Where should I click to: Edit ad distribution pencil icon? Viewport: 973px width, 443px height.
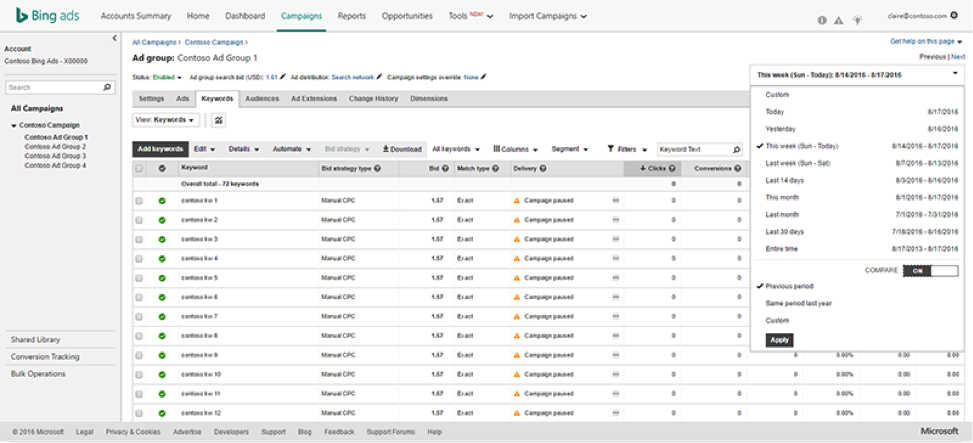pos(379,77)
